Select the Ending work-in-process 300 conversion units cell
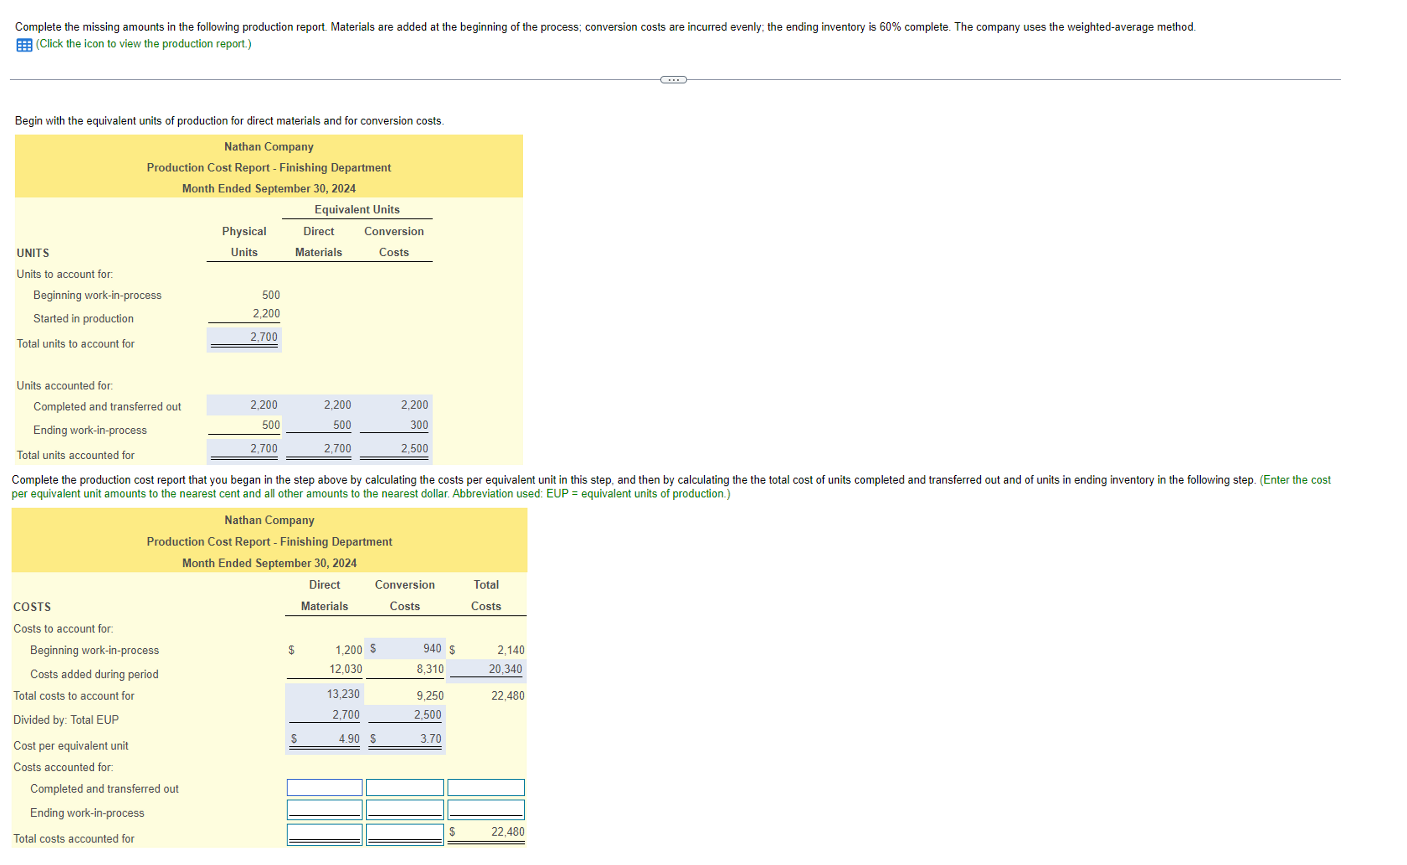 [x=419, y=423]
